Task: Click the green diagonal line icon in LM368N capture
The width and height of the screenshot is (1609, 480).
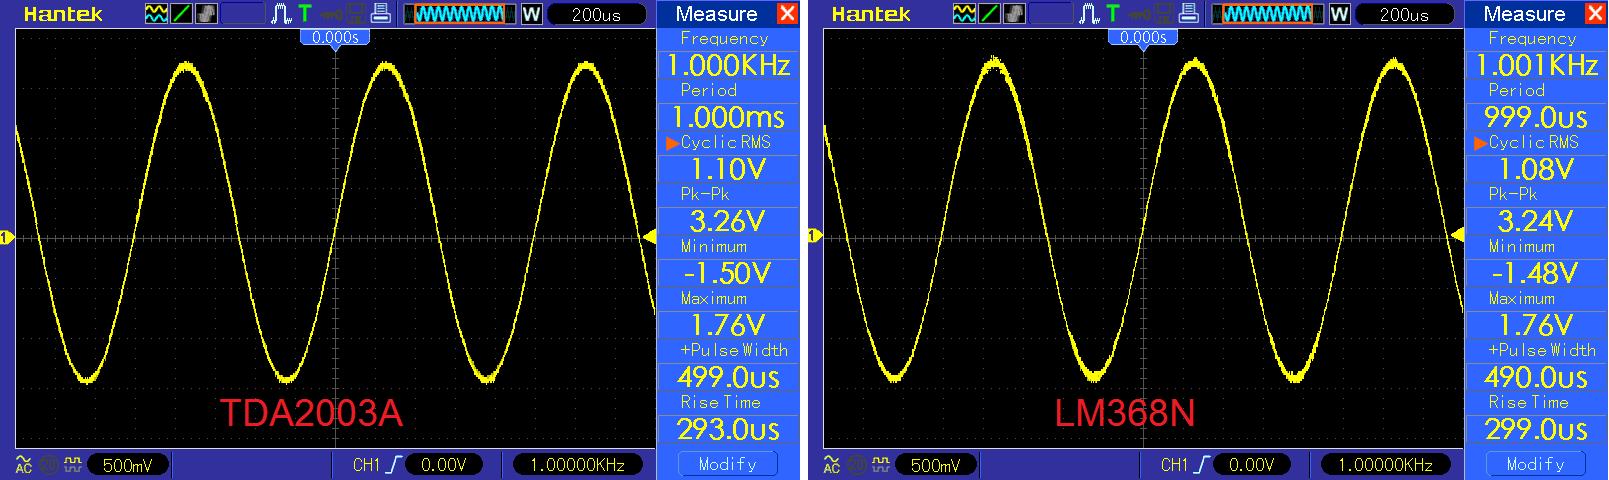Action: (x=989, y=14)
